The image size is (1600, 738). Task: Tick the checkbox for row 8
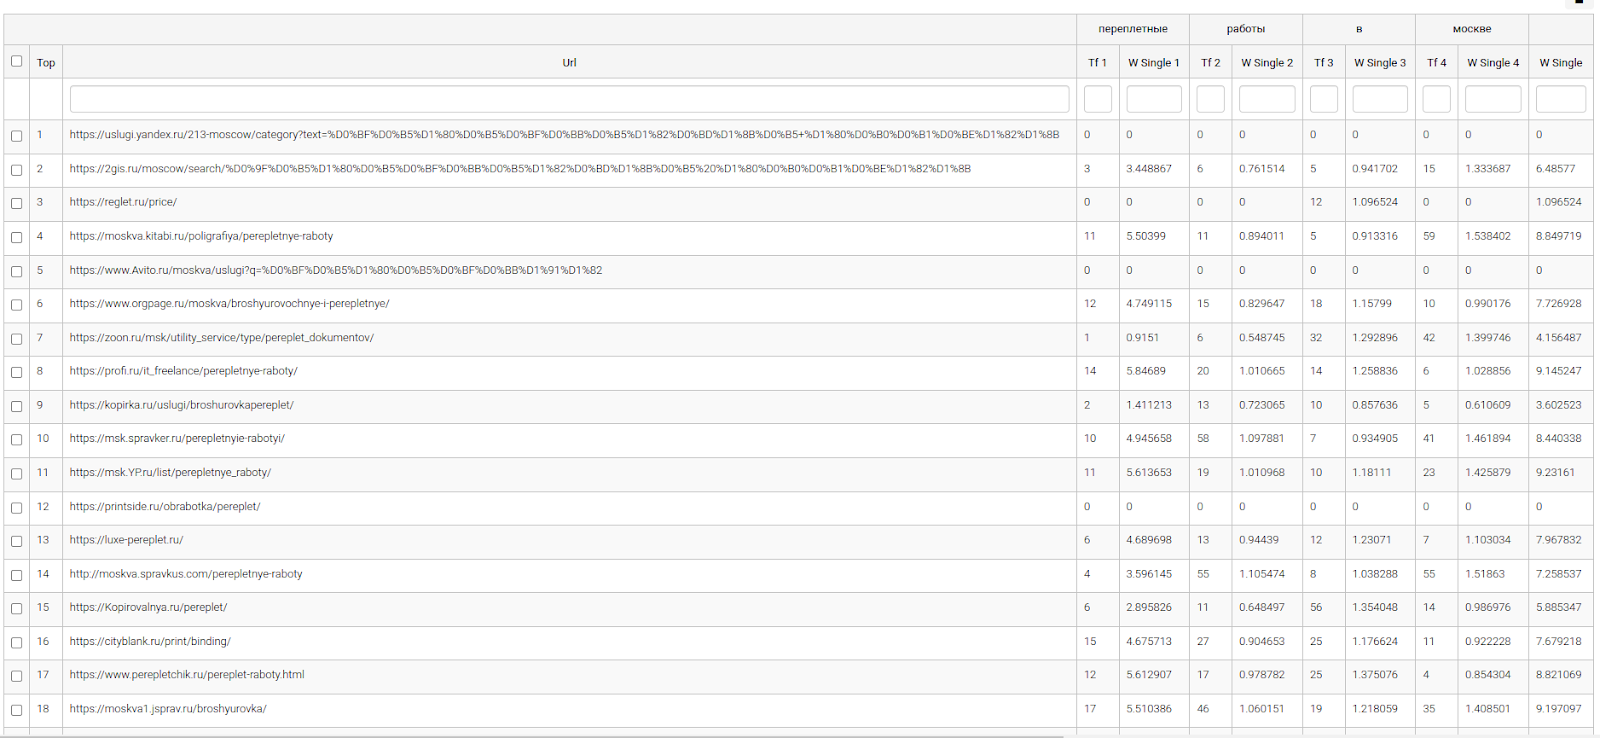tap(16, 372)
